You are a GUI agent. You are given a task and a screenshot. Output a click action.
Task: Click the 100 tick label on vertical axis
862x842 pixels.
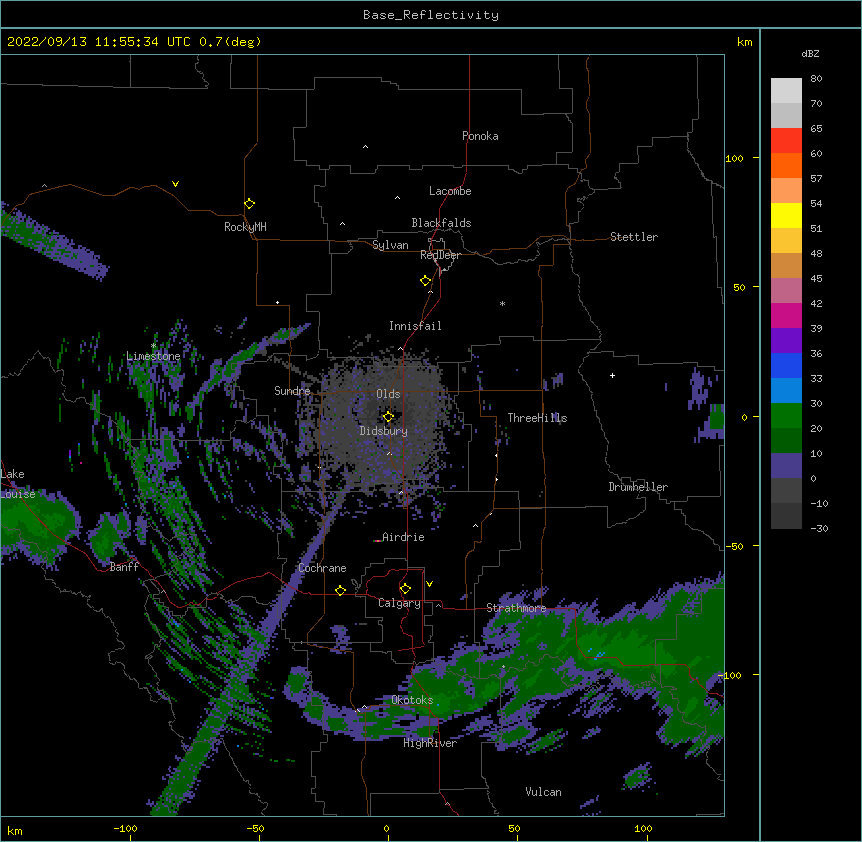point(734,158)
